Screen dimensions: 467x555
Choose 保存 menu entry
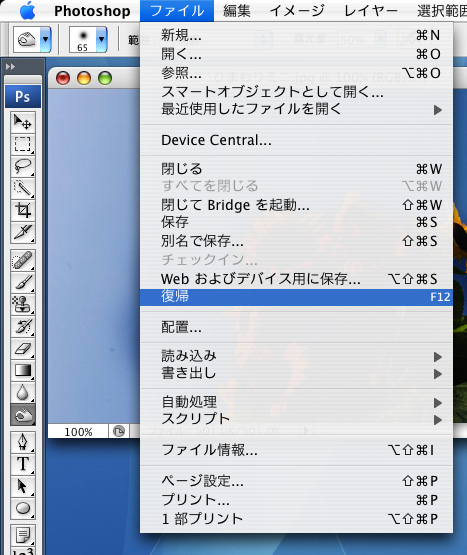(x=296, y=222)
